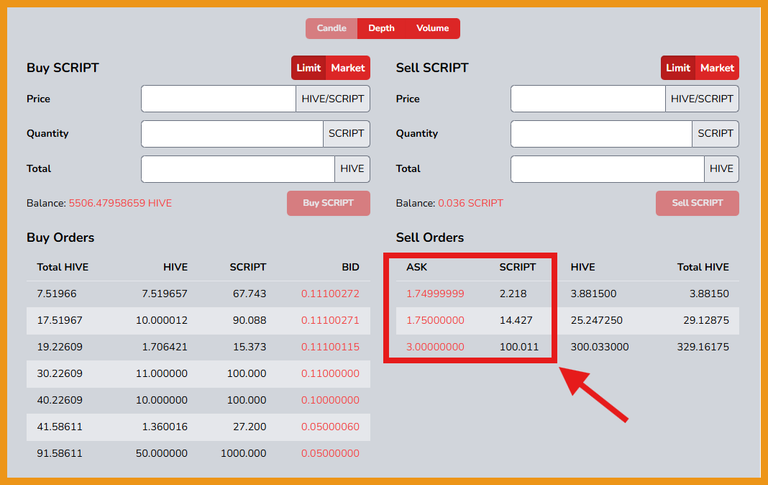Switch to the Depth chart tab
768x485 pixels.
381,28
